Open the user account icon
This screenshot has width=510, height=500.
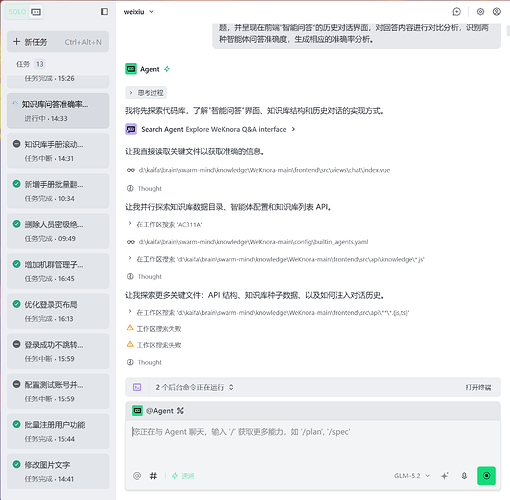coord(496,12)
